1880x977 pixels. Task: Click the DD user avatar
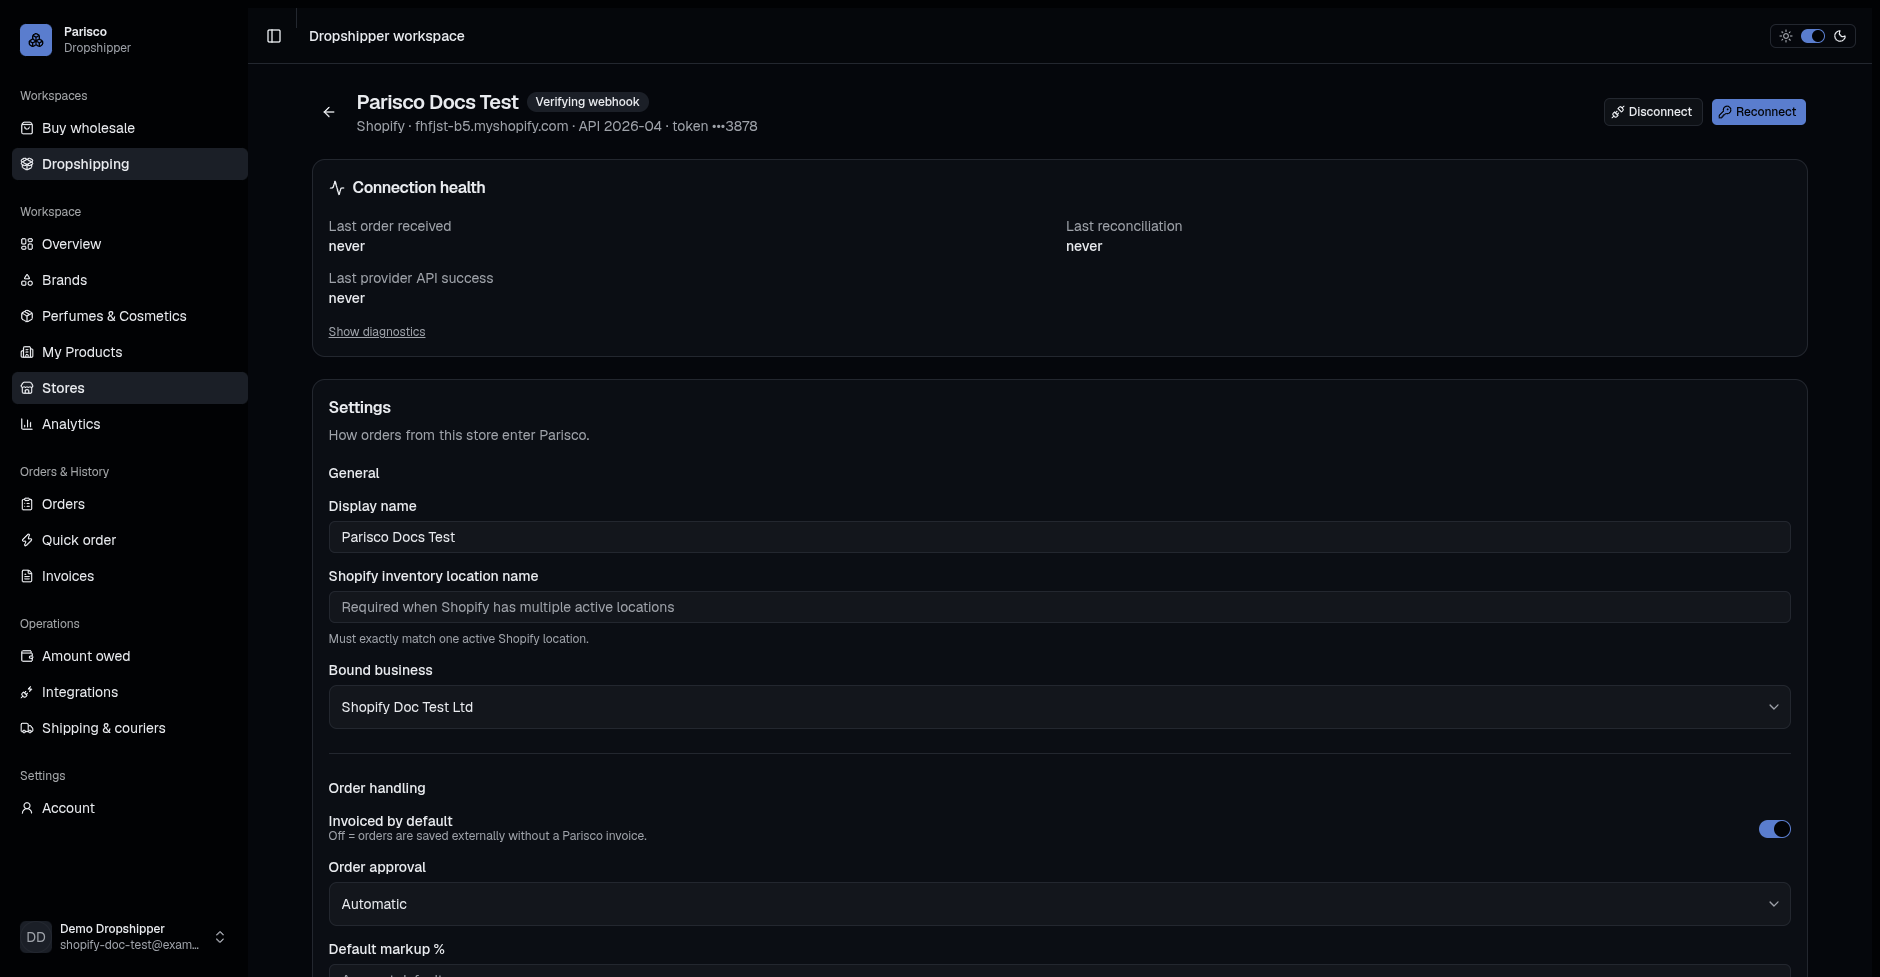pos(36,937)
